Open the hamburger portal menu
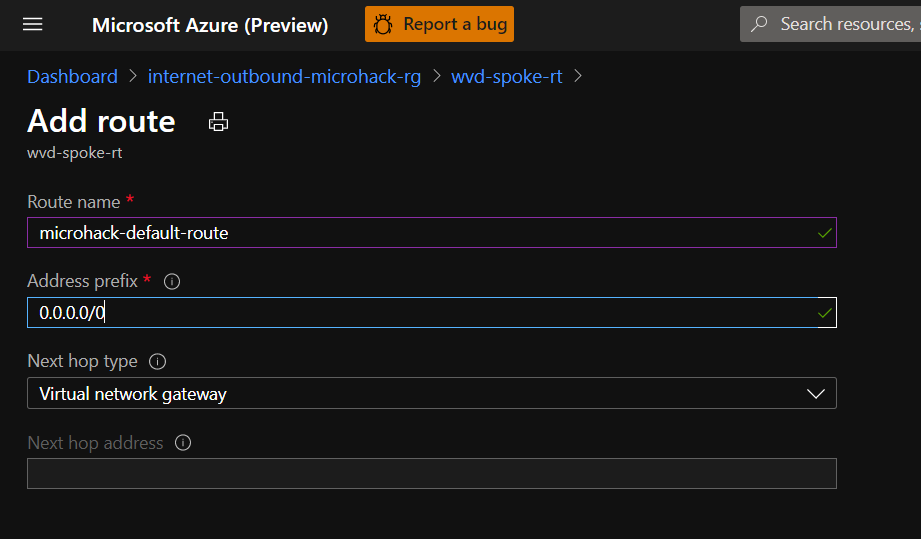Screen dimensions: 921x539 click(x=33, y=24)
